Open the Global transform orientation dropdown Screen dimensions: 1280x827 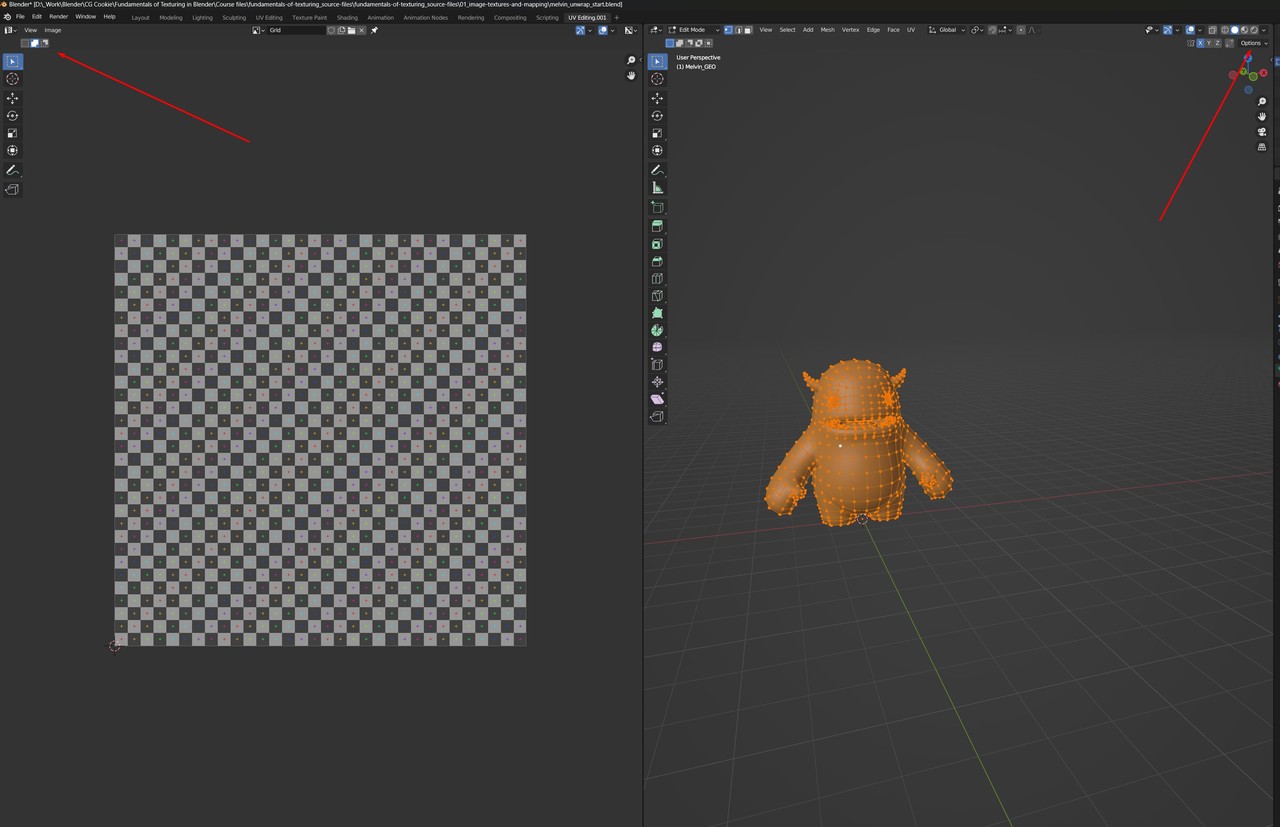[x=948, y=30]
